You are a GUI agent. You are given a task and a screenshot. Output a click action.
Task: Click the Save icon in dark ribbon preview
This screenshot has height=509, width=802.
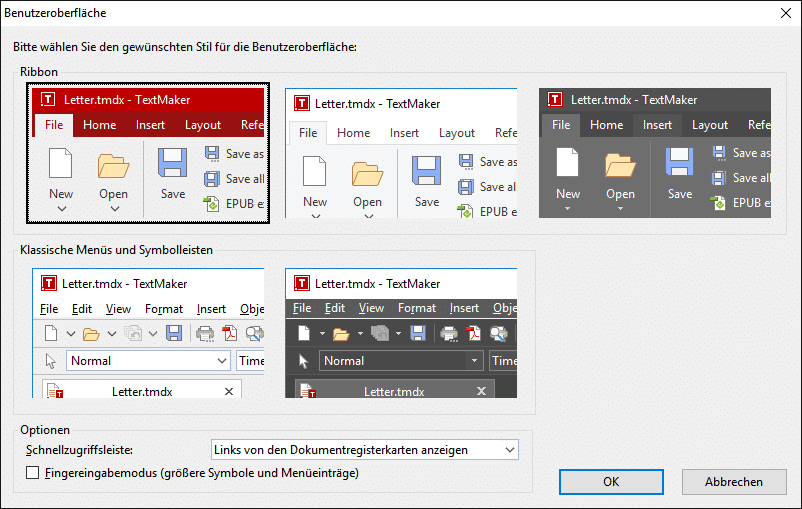pos(679,162)
